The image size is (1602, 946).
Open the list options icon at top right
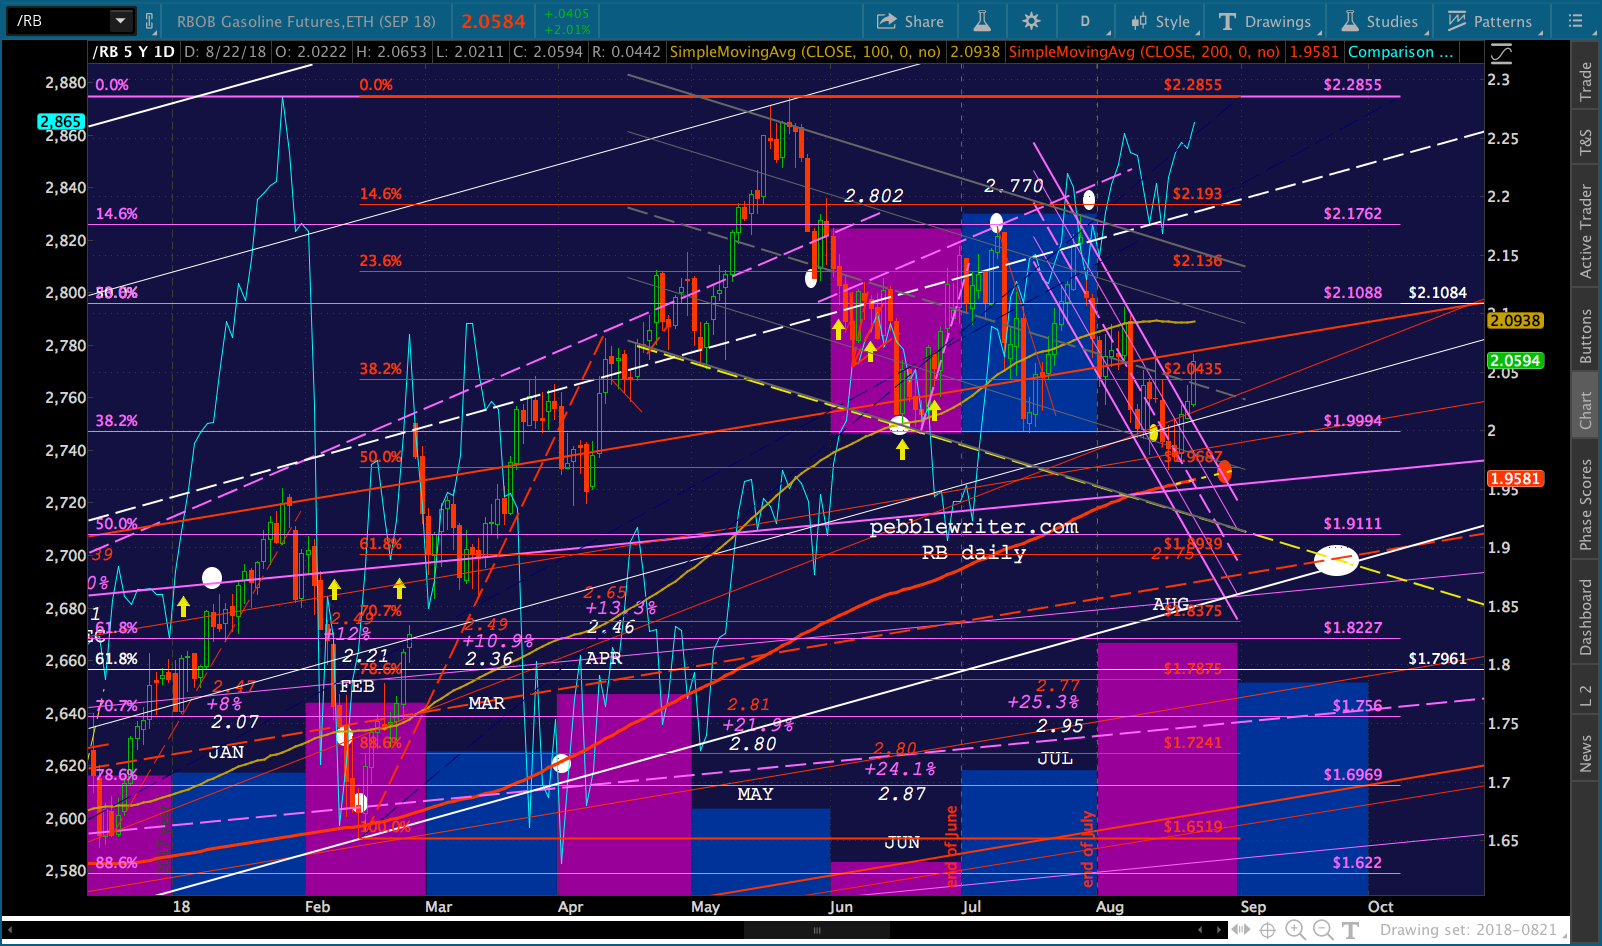pyautogui.click(x=1576, y=21)
